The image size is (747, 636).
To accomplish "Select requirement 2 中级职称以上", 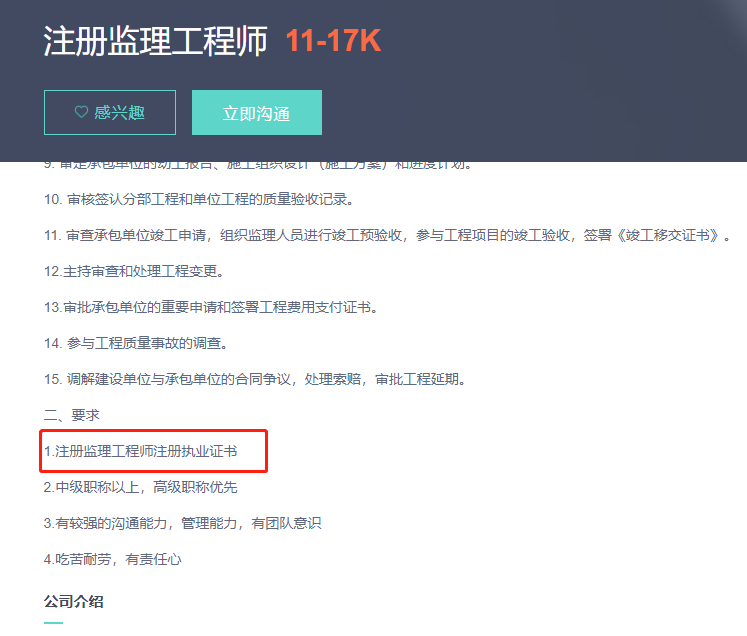I will click(x=141, y=487).
